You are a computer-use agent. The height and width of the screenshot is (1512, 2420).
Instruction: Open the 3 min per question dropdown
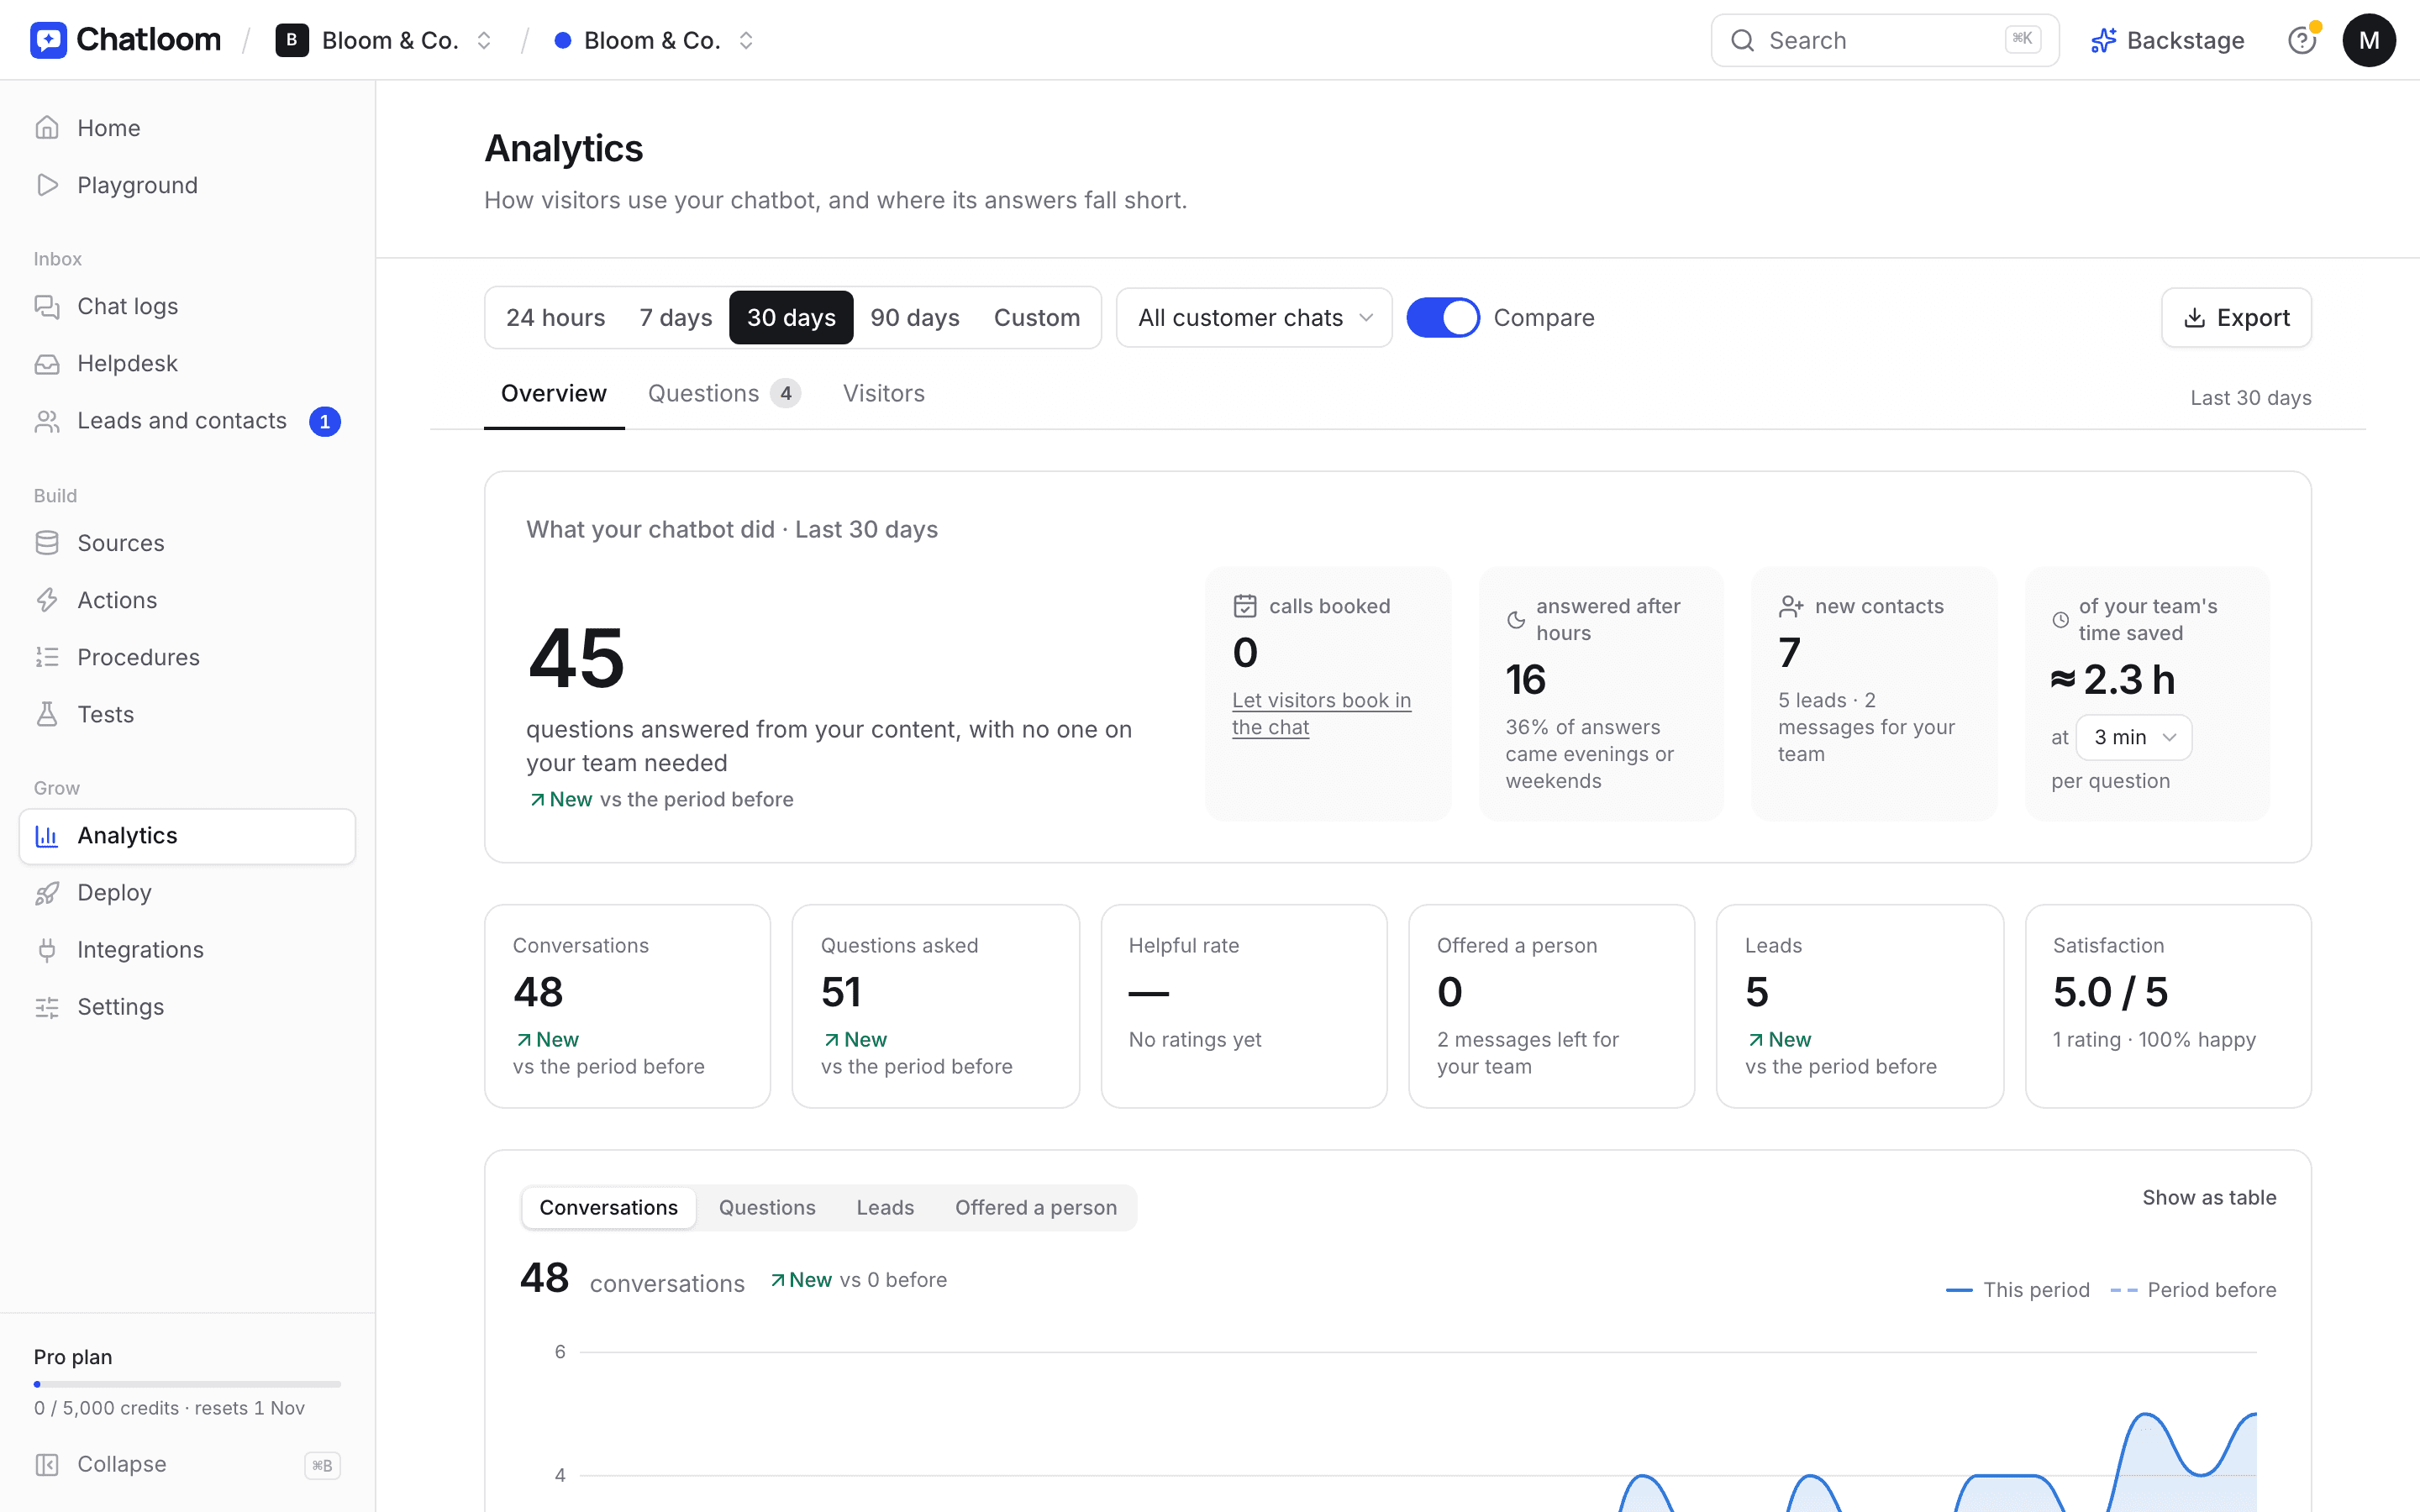[2134, 737]
